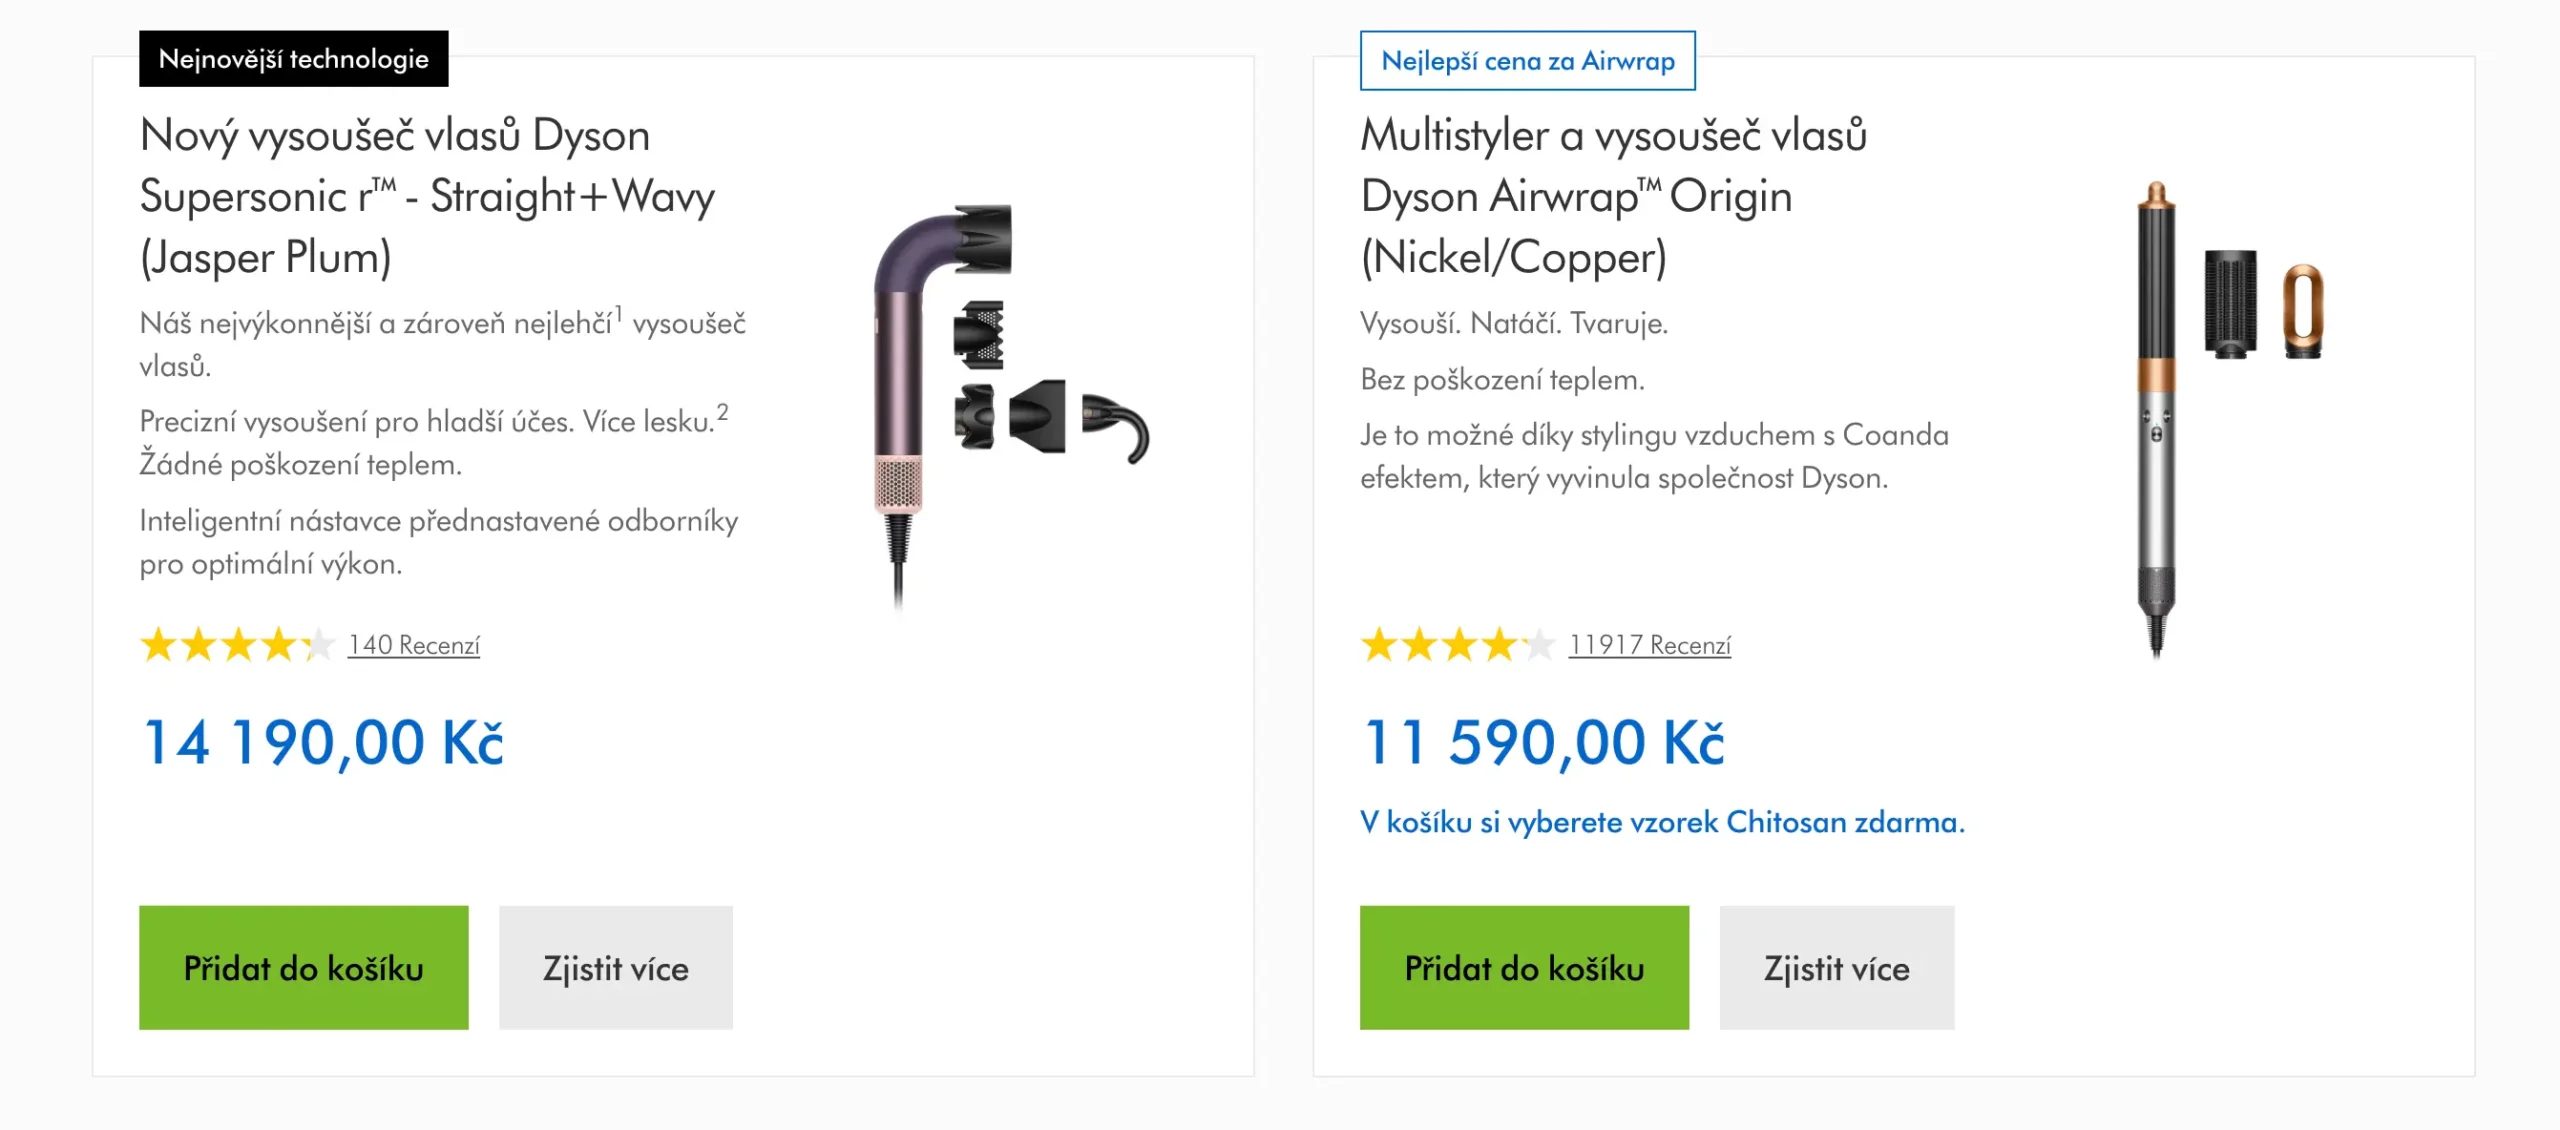Click the price "11 590,00 Kč"
This screenshot has width=2560, height=1130.
point(1544,742)
